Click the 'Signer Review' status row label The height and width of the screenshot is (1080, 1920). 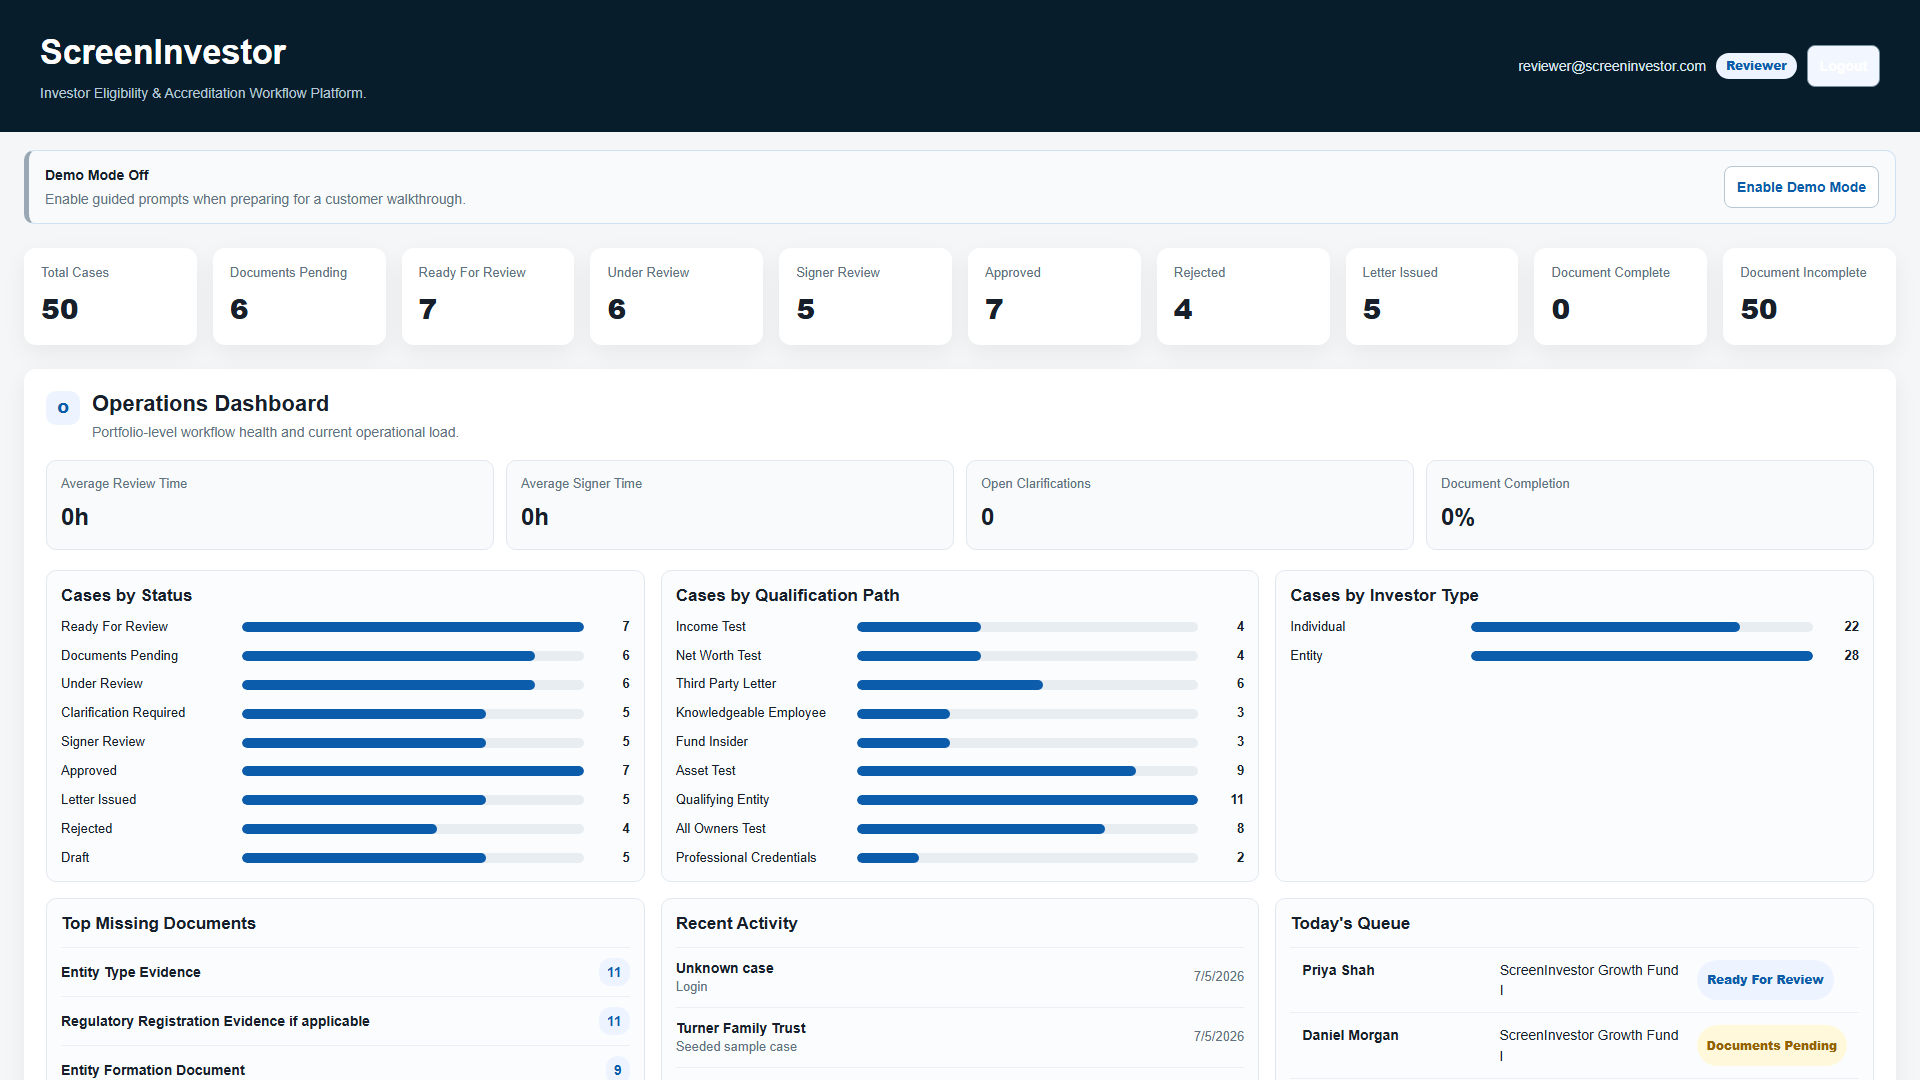(x=103, y=742)
